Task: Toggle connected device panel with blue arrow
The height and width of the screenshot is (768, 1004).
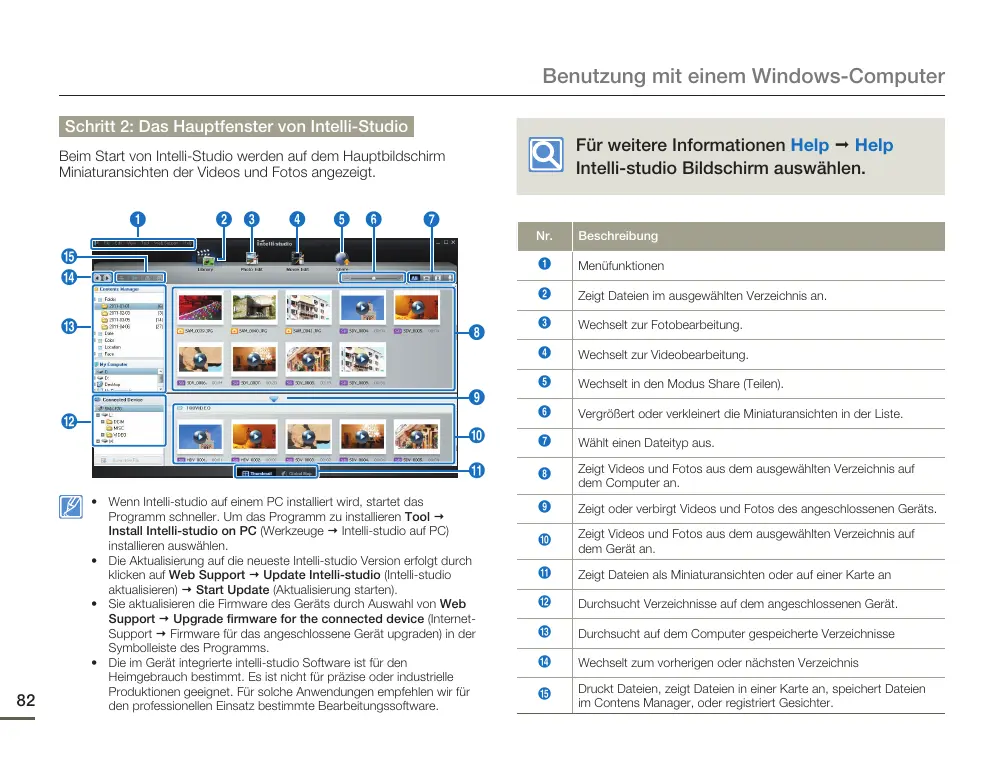Action: pyautogui.click(x=275, y=398)
